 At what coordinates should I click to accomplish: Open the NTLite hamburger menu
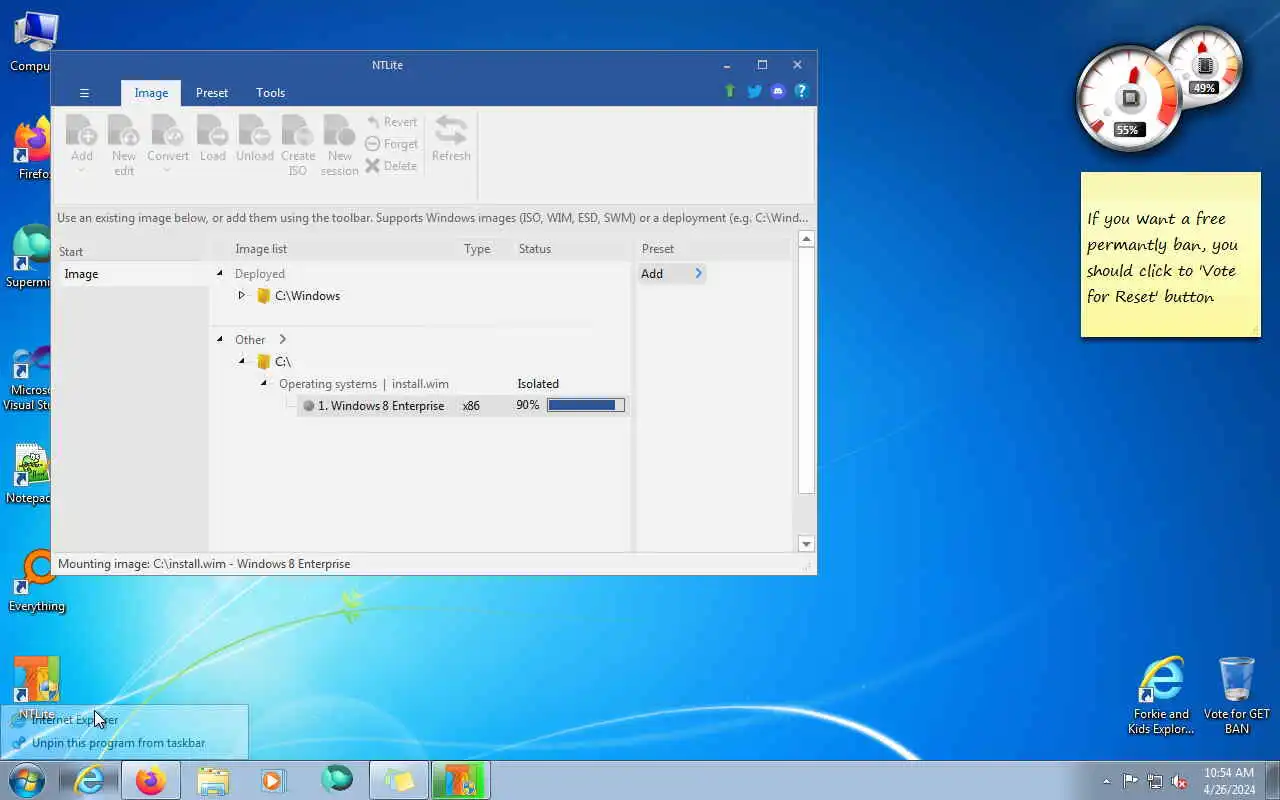[84, 93]
